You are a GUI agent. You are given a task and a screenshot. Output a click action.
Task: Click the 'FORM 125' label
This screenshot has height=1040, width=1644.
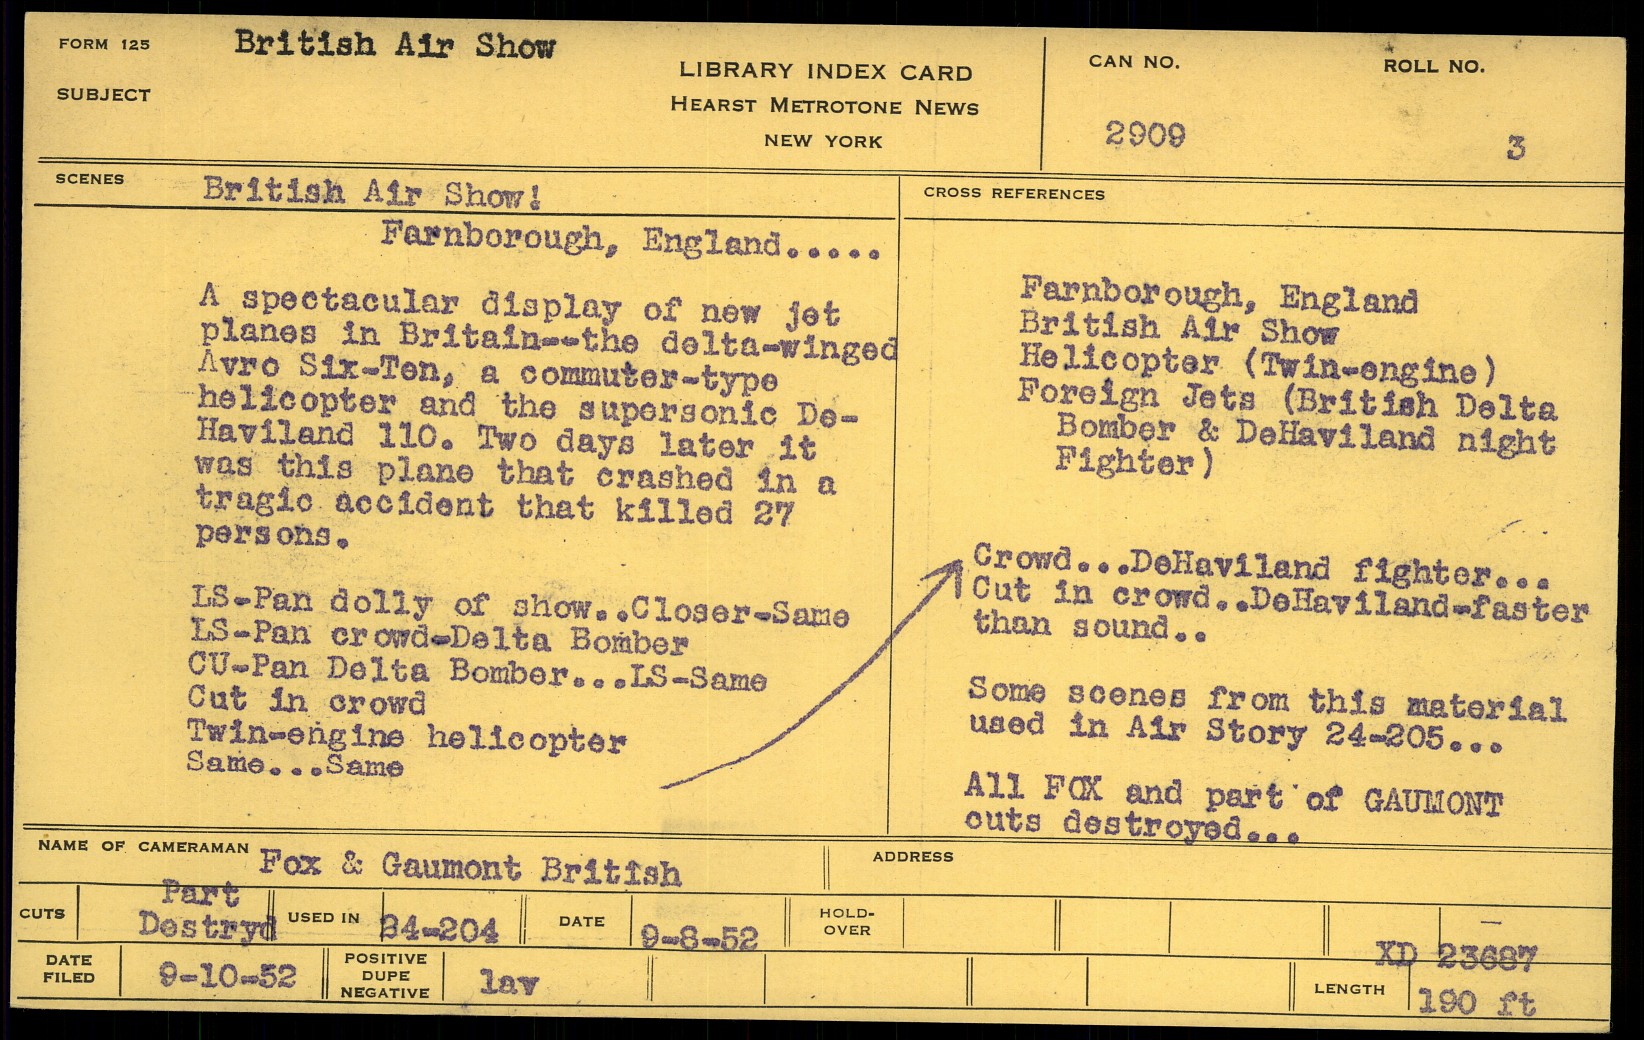[104, 44]
